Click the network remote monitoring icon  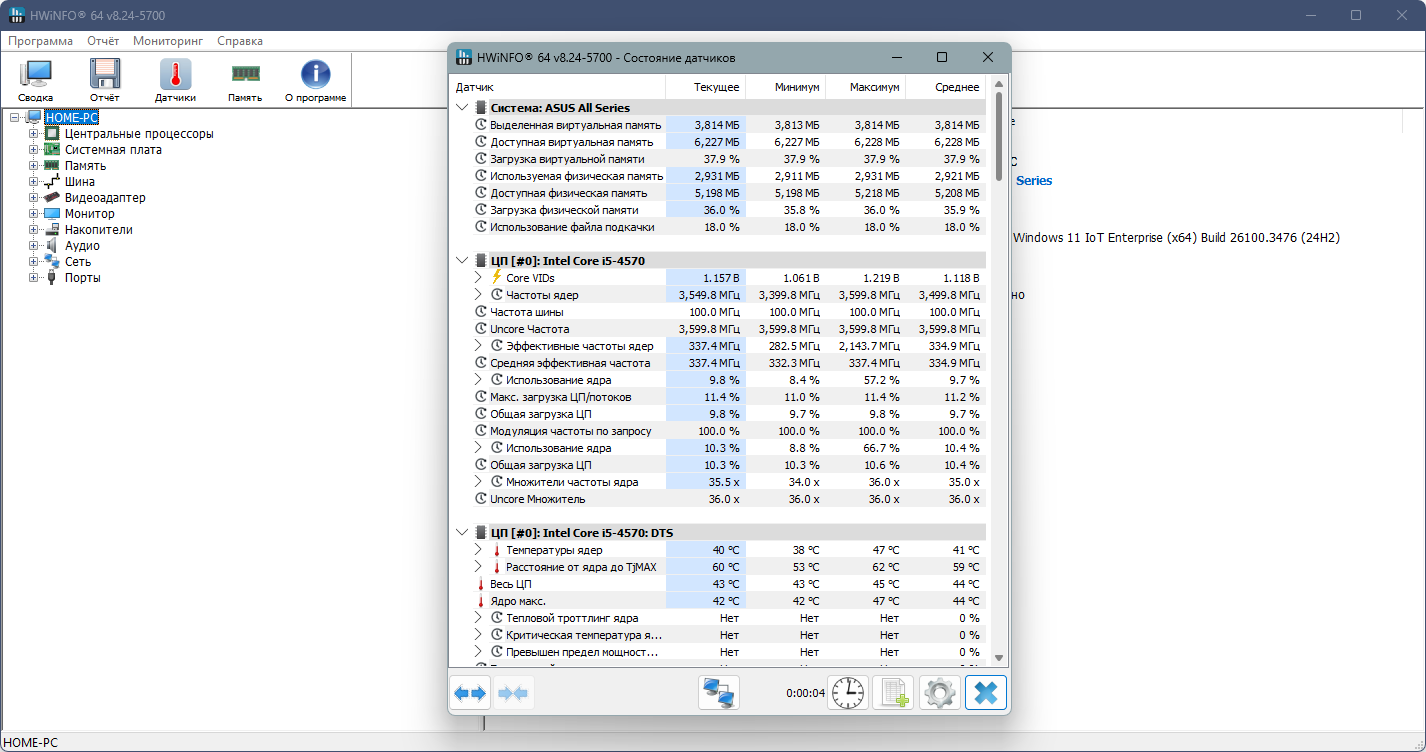click(719, 692)
